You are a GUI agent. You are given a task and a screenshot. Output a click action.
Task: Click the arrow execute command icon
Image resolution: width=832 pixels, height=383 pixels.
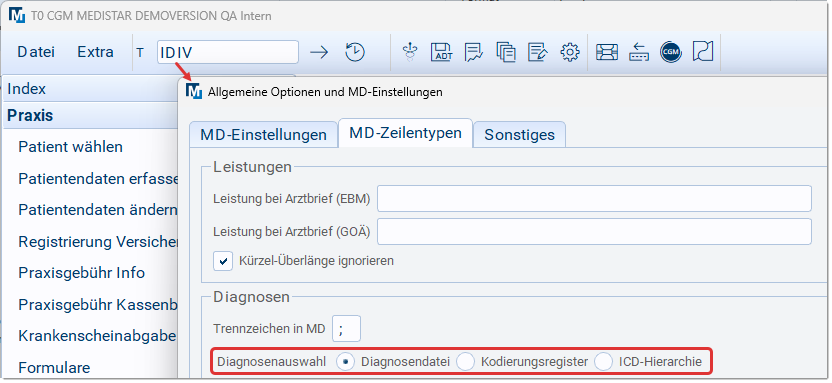(x=319, y=52)
